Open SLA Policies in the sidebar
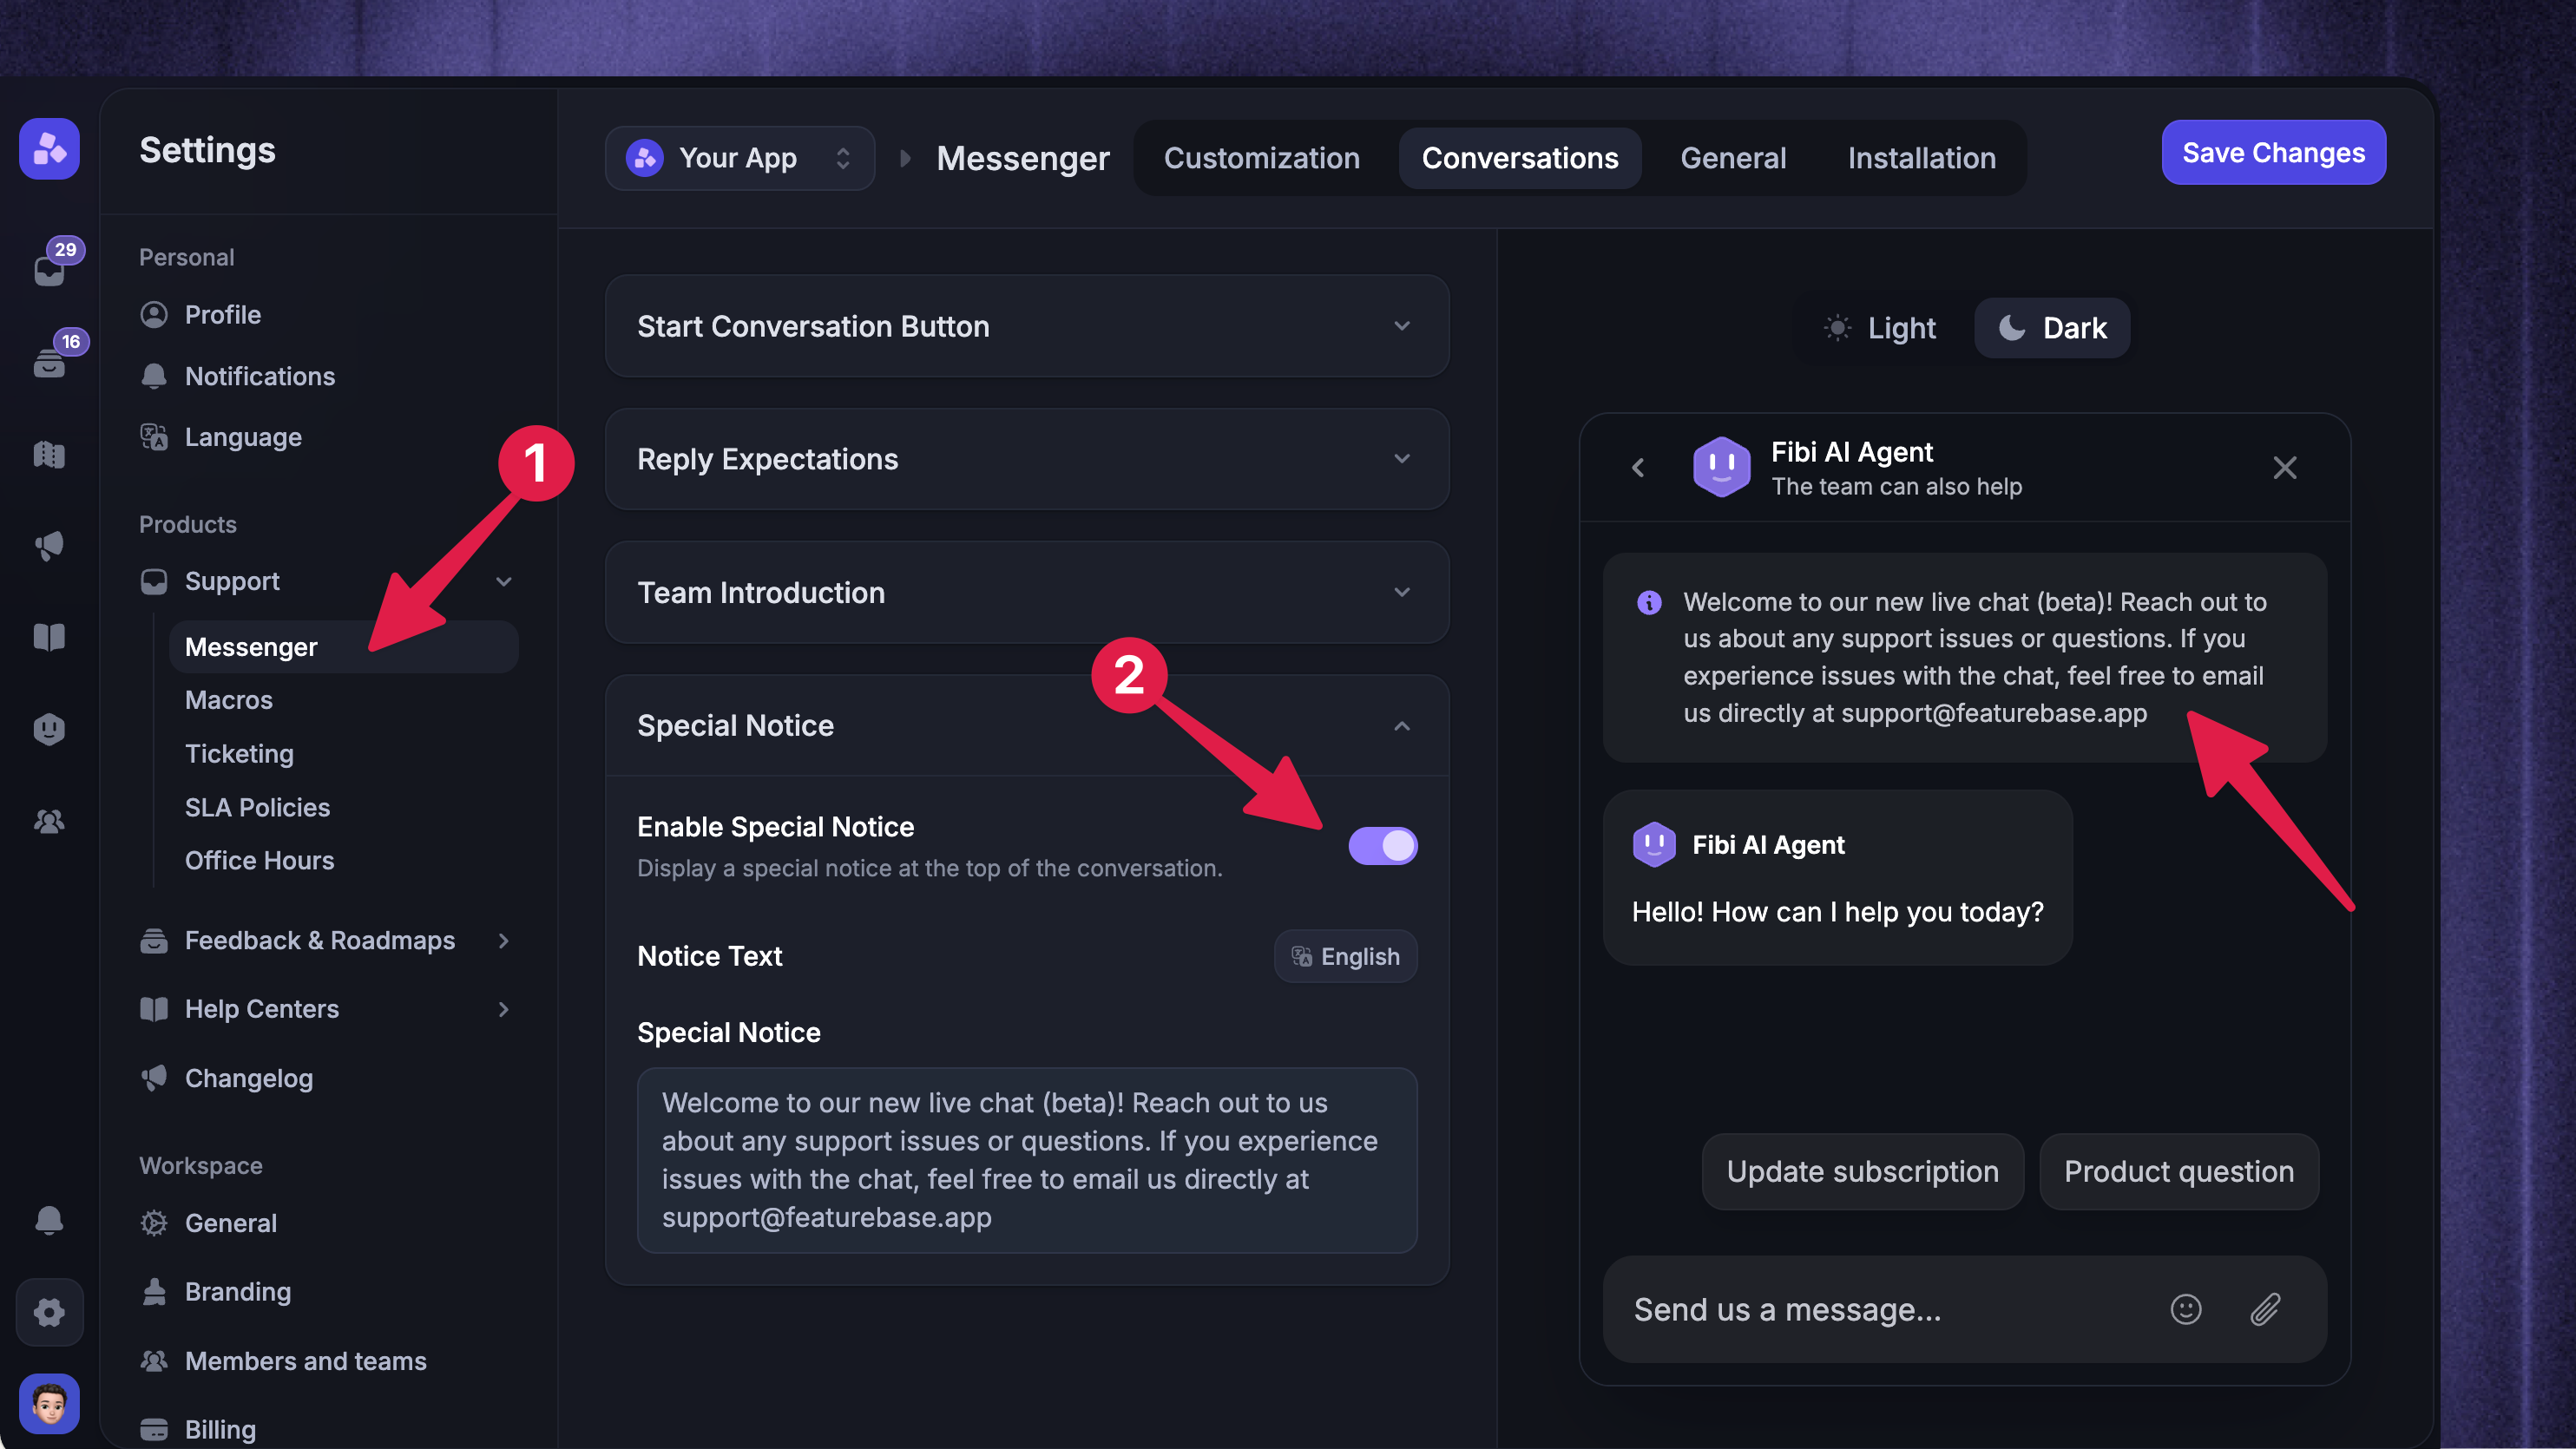2576x1449 pixels. click(257, 807)
